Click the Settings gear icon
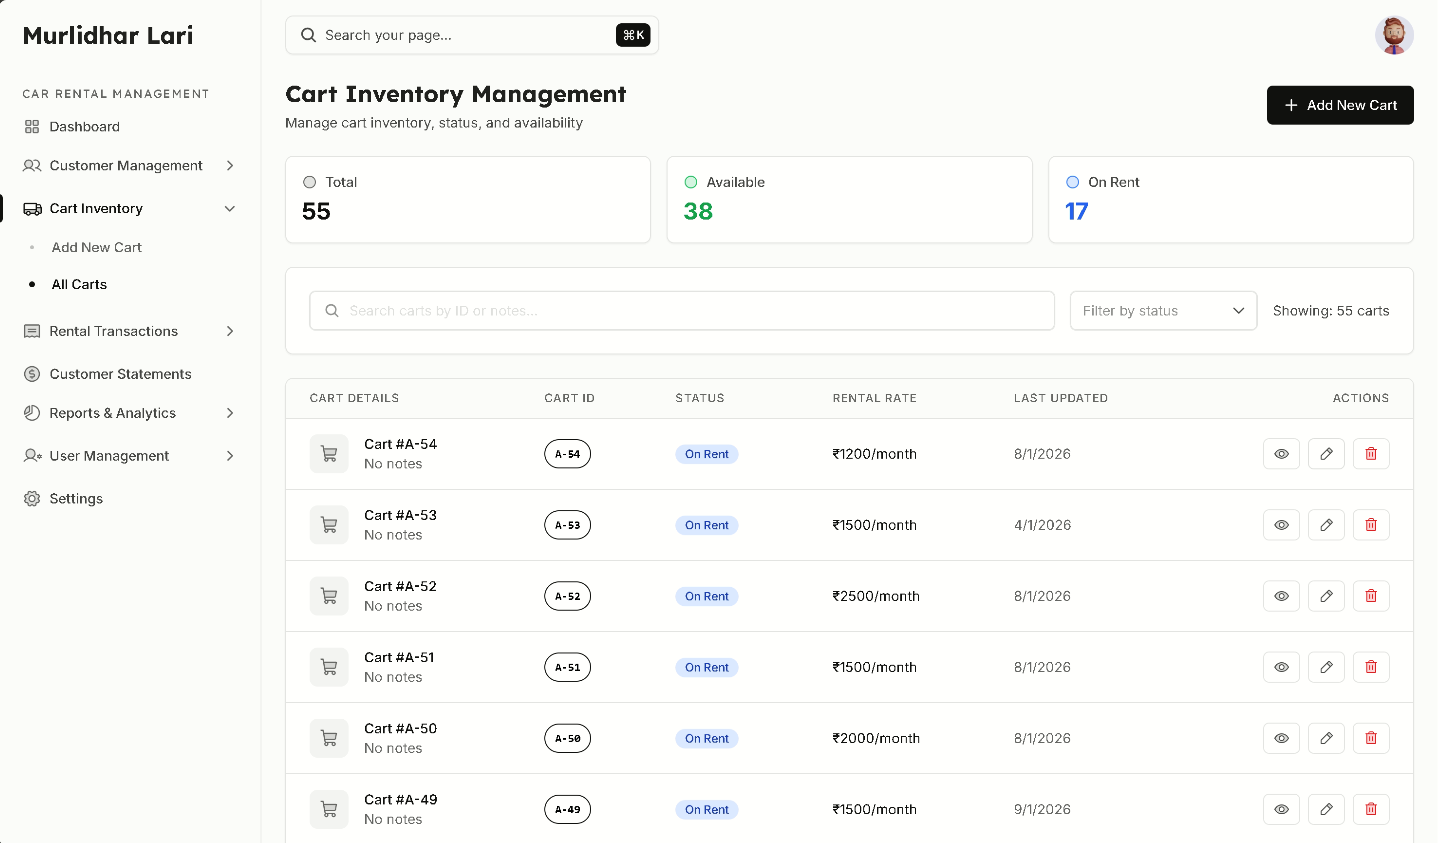Viewport: 1438px width, 843px height. (31, 498)
